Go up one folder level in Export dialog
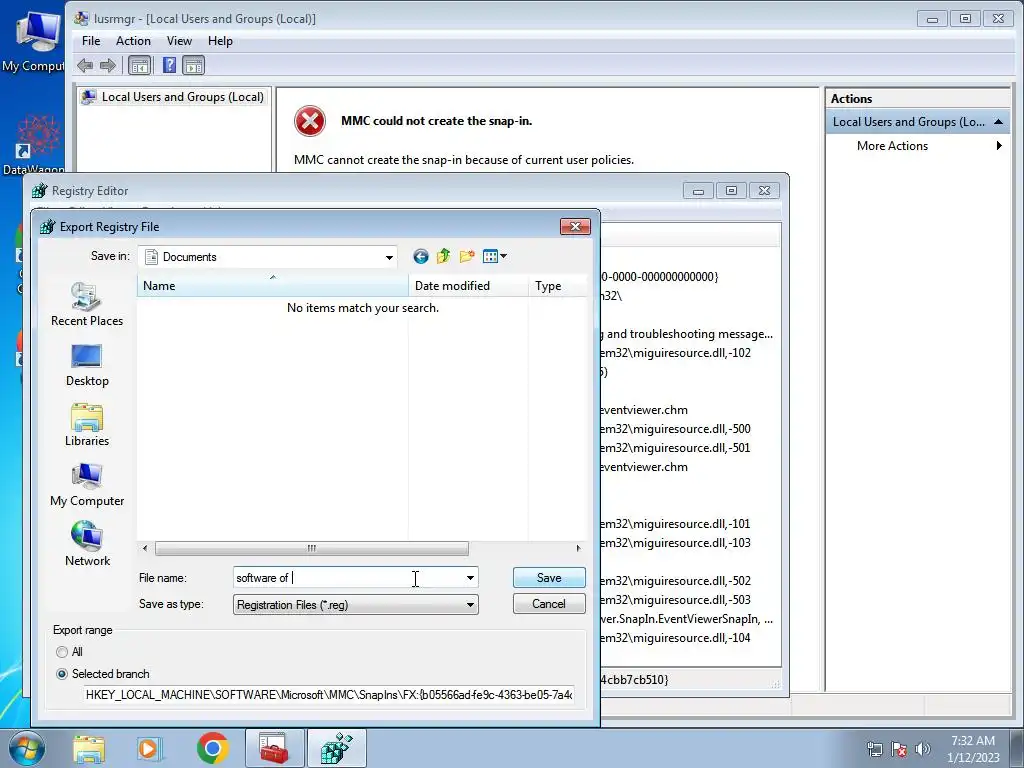 pos(443,256)
